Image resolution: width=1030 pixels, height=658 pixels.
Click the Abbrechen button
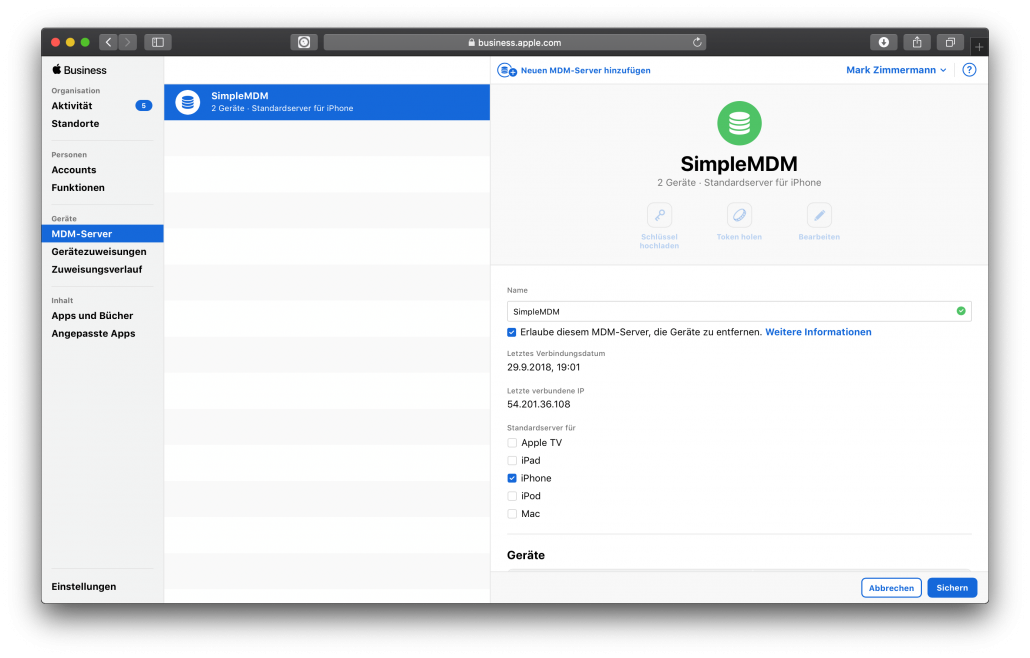pyautogui.click(x=891, y=588)
